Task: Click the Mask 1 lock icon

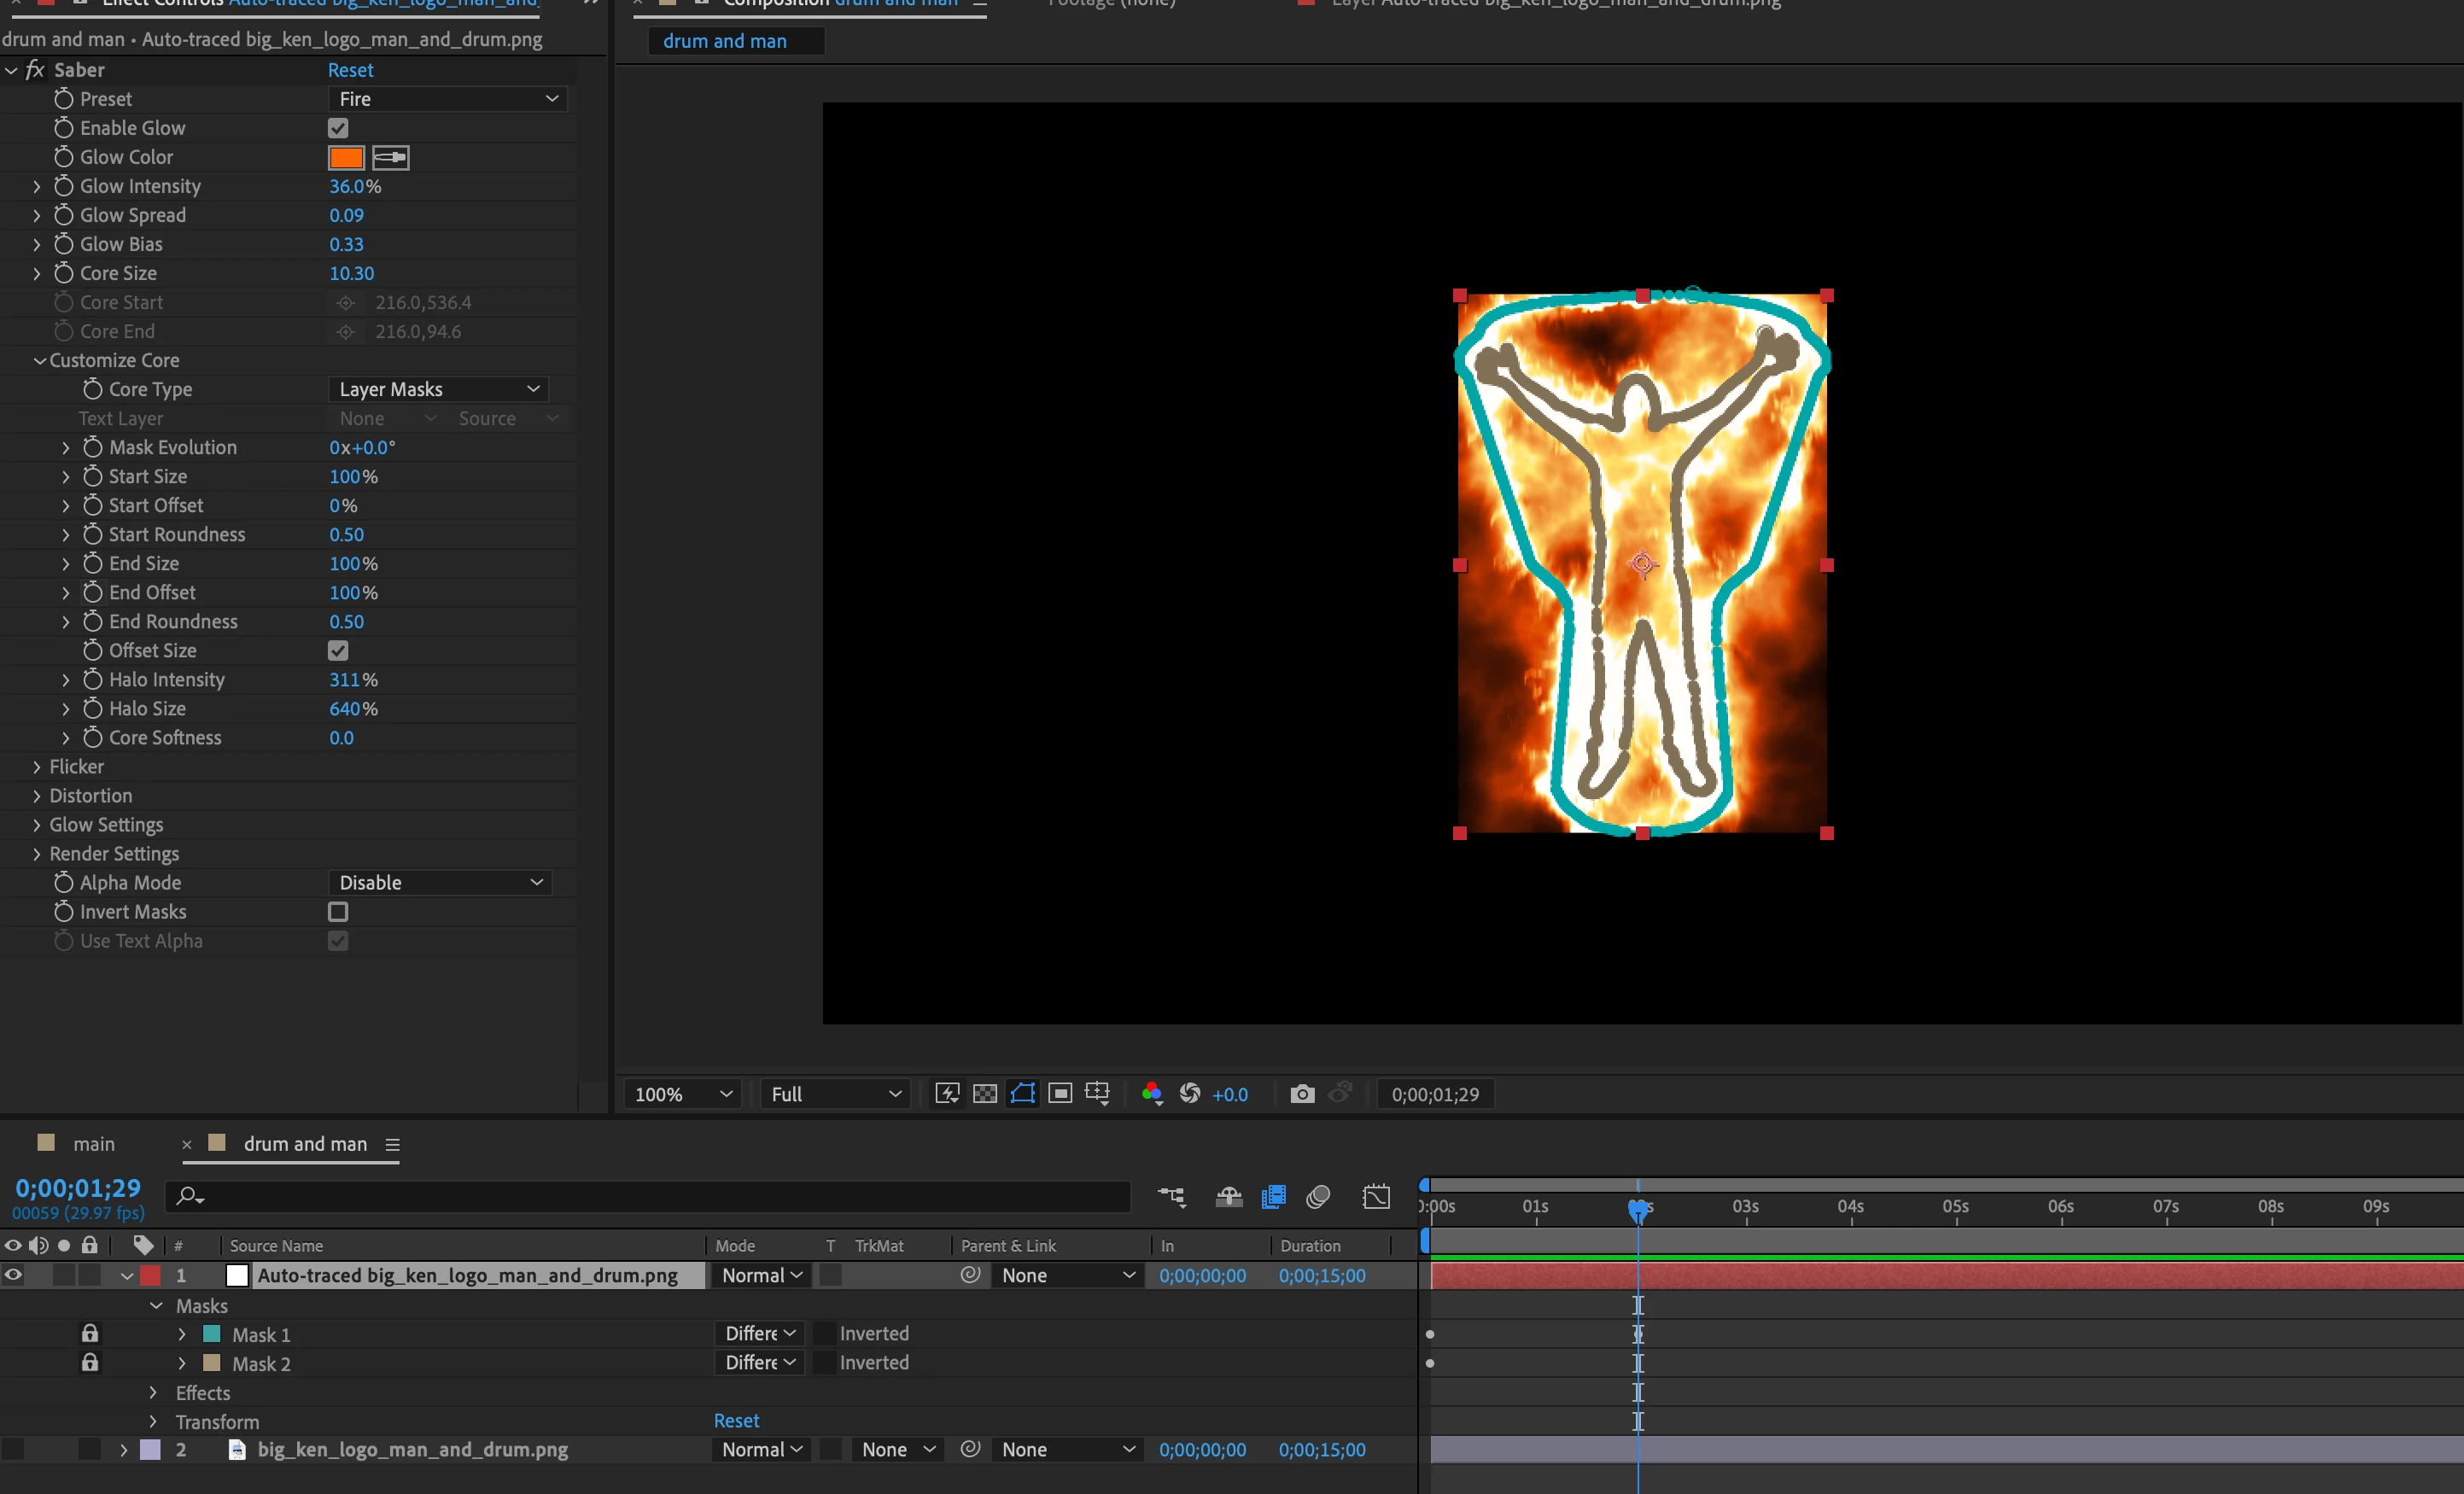Action: [x=90, y=1334]
